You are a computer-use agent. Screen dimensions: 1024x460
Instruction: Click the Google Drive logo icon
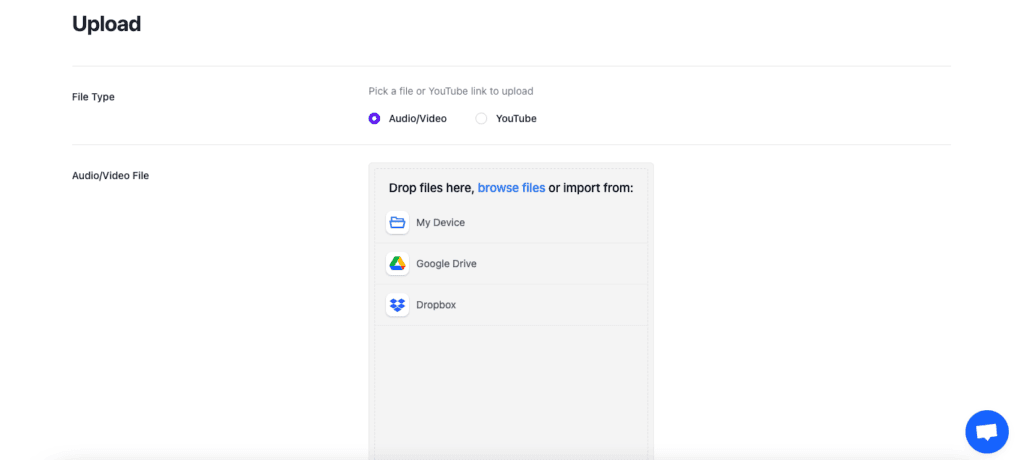pos(397,264)
